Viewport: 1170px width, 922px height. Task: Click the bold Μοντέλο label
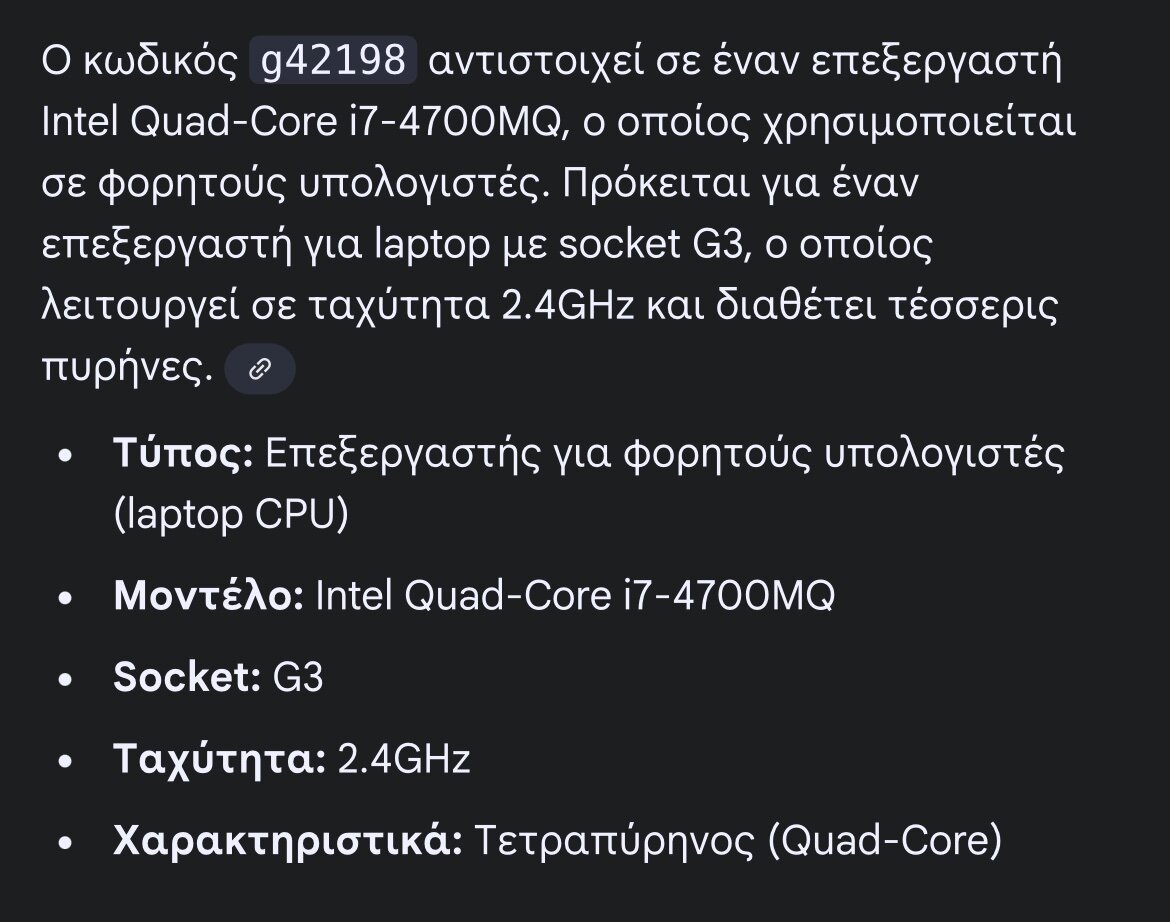(208, 596)
